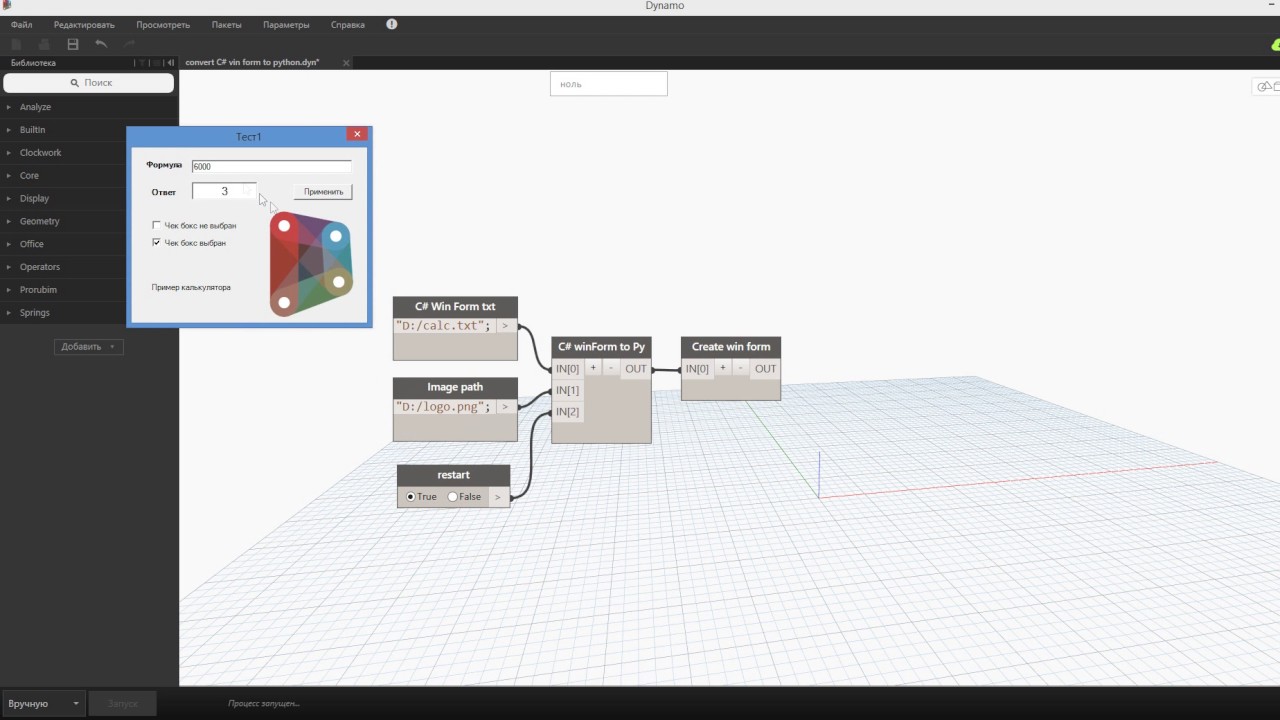Uncheck the 'Чек бокс выбран' checkbox
The image size is (1280, 720).
156,242
